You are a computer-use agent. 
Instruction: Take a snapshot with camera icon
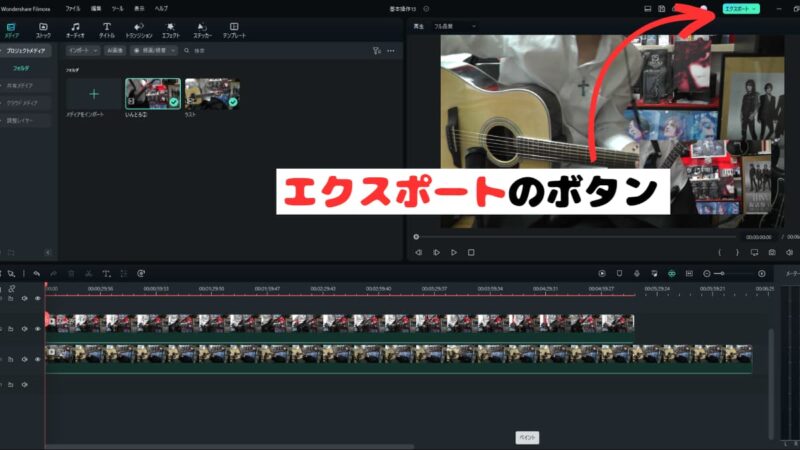click(x=772, y=253)
